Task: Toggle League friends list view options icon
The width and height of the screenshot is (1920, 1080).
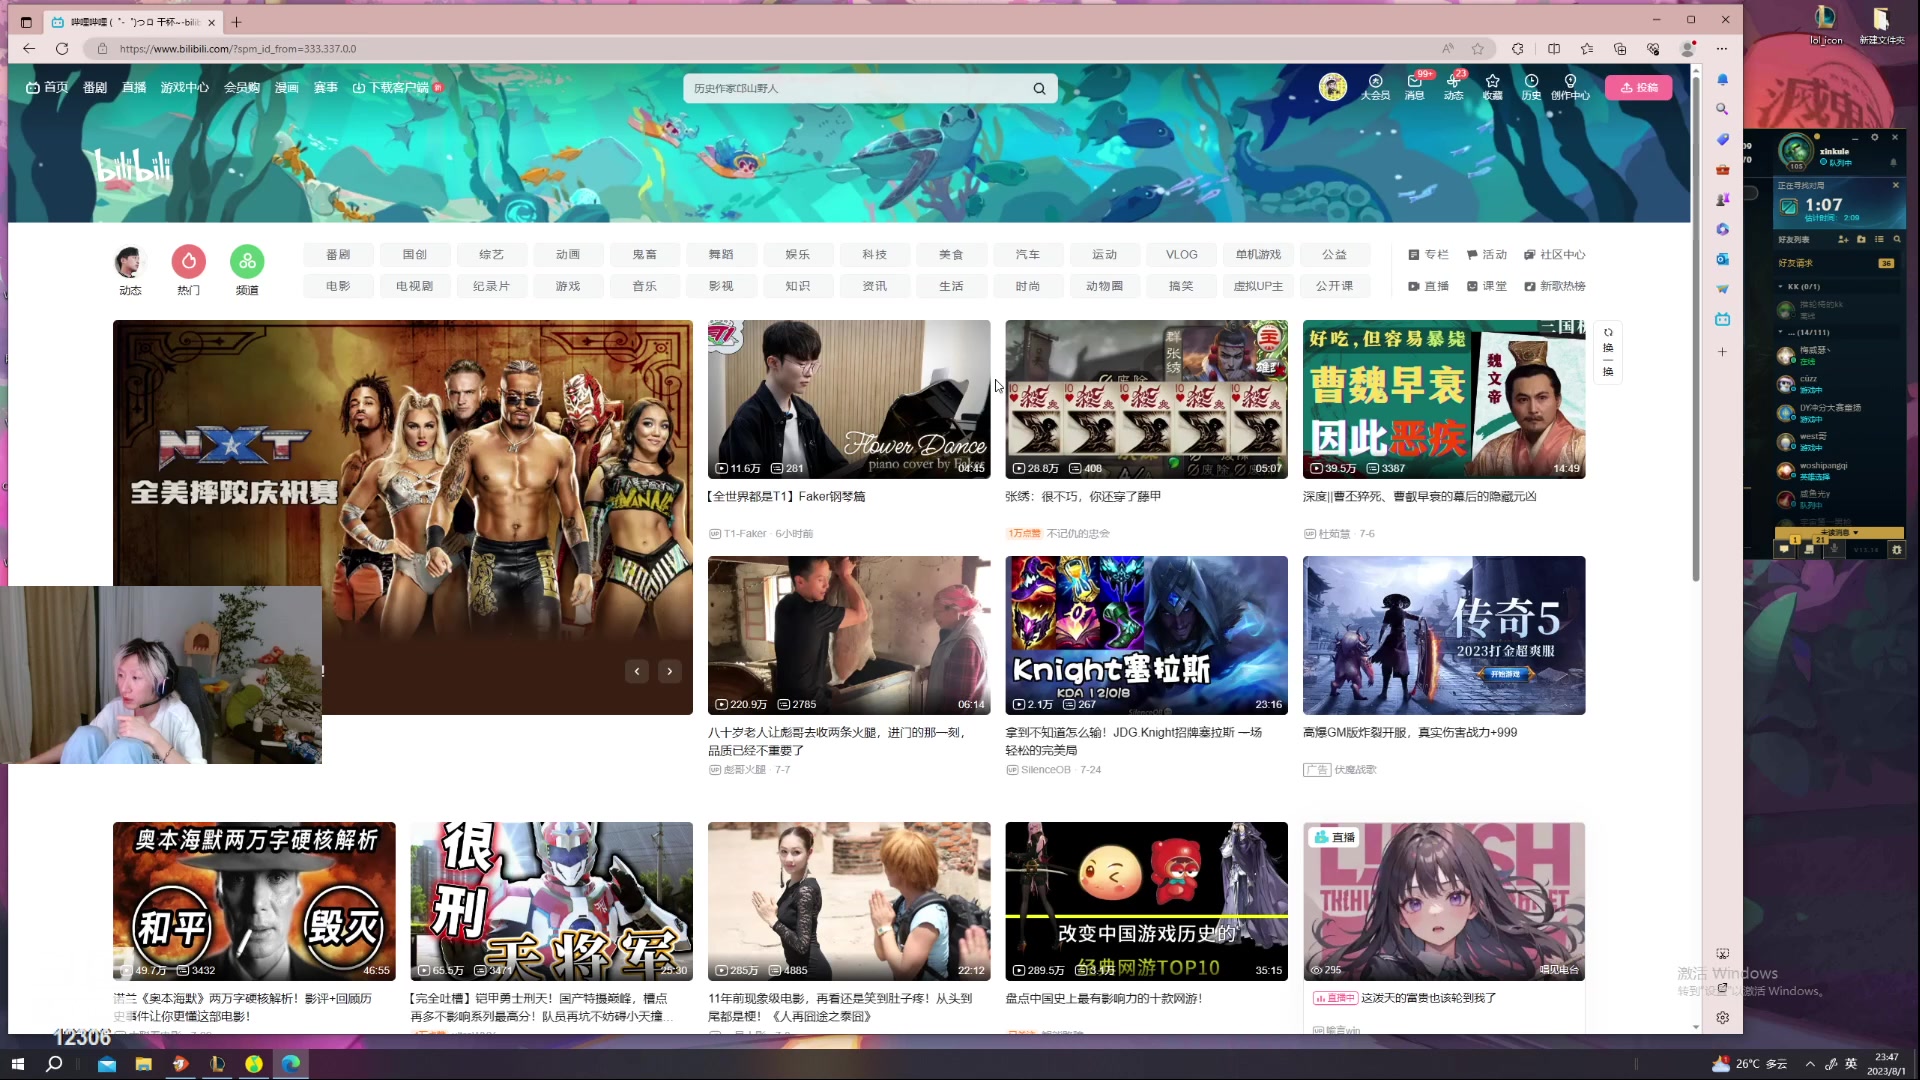Action: (1879, 239)
